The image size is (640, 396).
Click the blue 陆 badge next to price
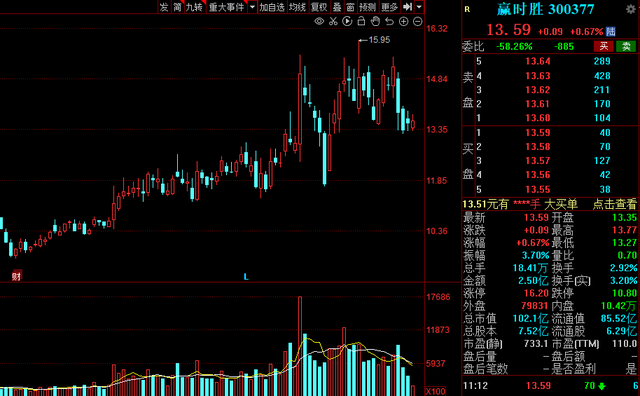(611, 31)
